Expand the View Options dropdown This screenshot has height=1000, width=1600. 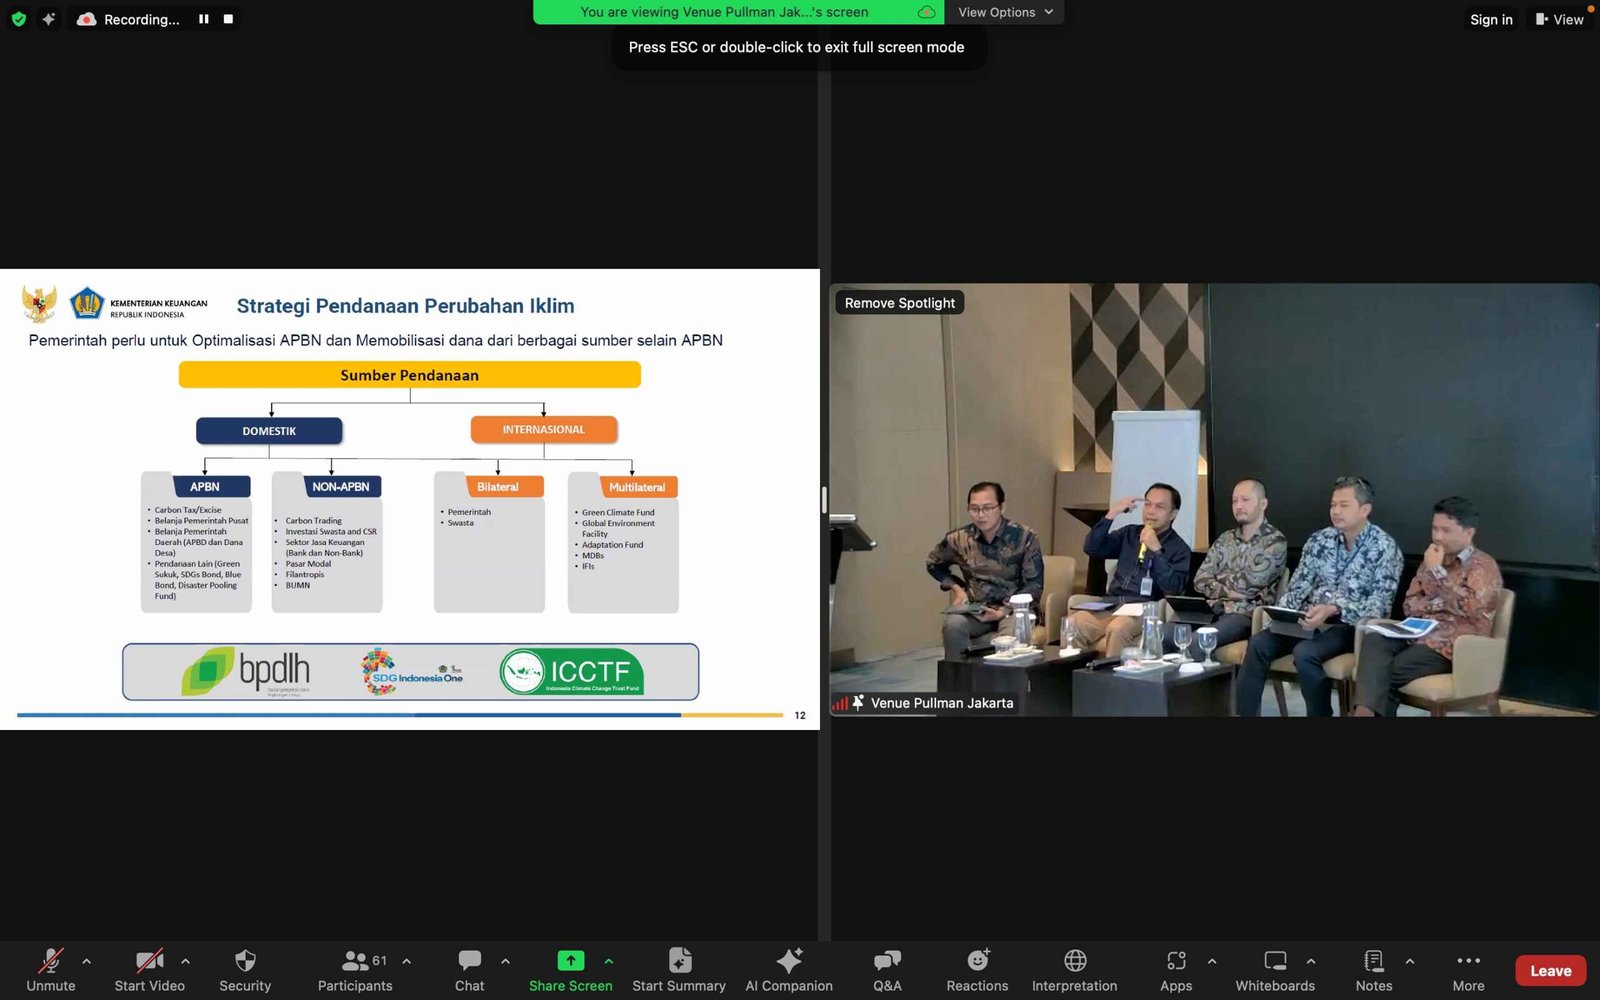point(1005,12)
